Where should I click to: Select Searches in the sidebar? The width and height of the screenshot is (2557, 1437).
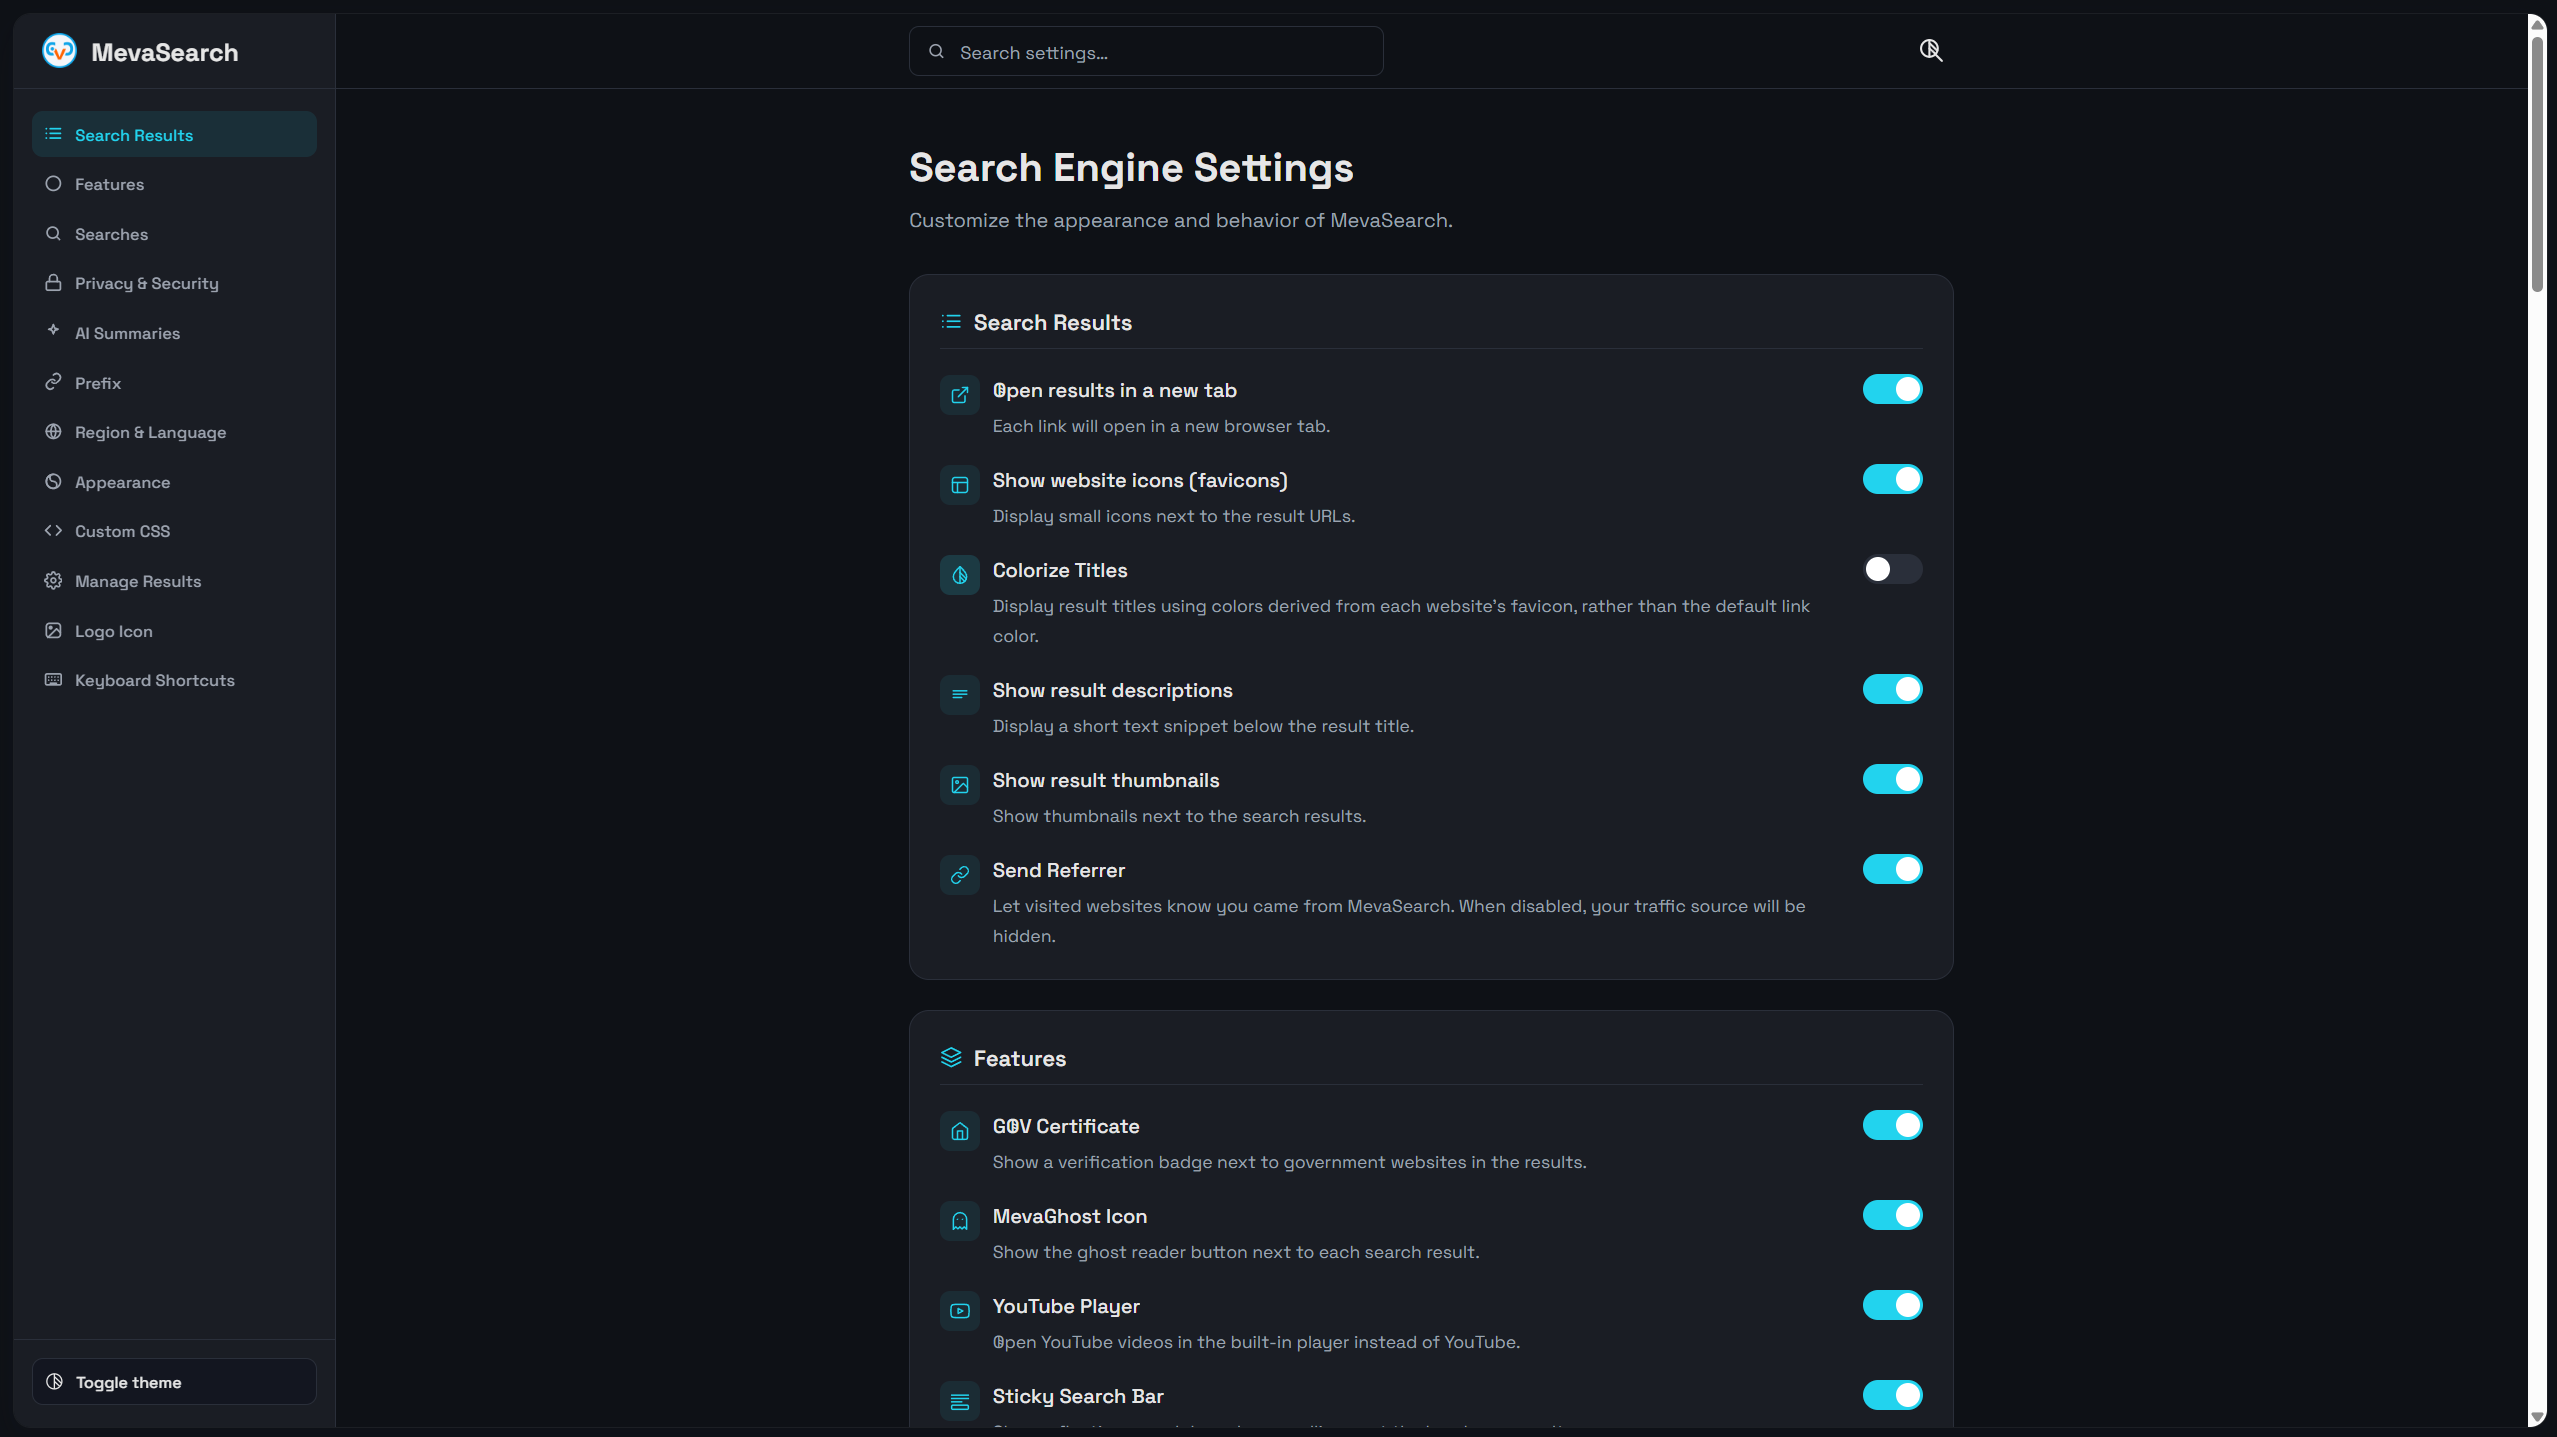click(x=174, y=234)
